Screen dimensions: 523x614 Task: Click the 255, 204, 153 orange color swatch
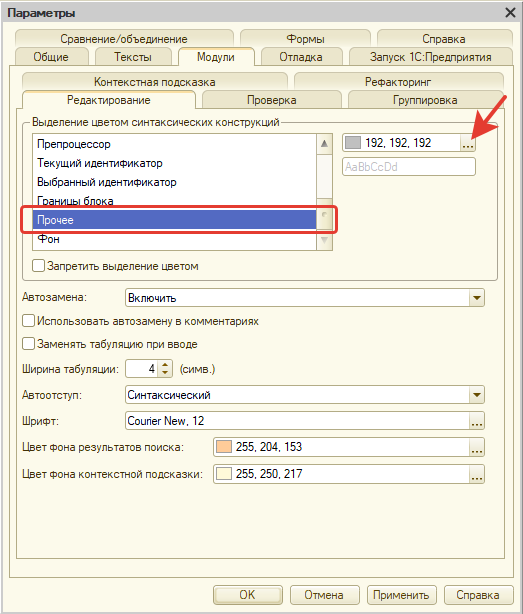coord(224,447)
